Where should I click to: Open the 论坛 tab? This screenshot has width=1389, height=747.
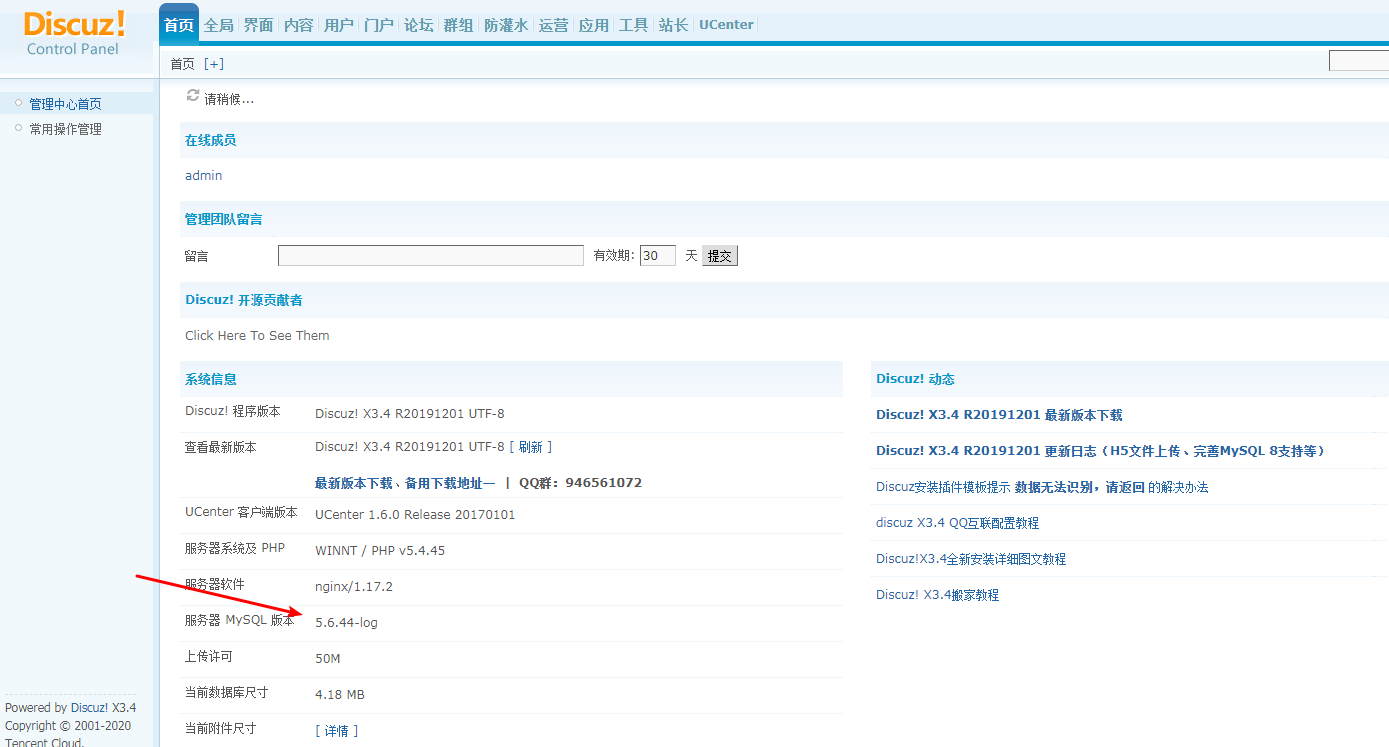pos(419,25)
